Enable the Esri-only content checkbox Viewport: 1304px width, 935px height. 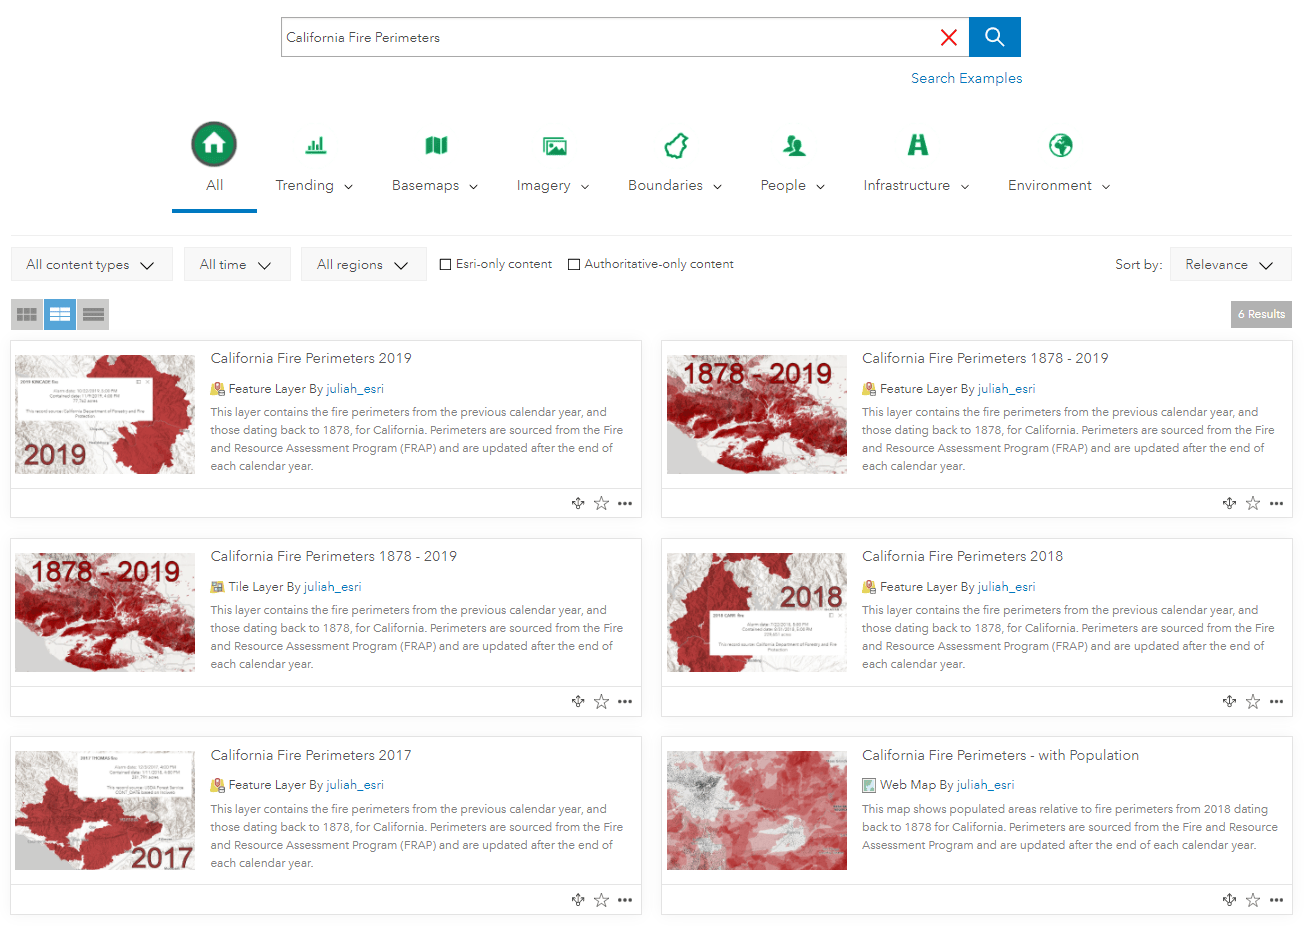[446, 264]
